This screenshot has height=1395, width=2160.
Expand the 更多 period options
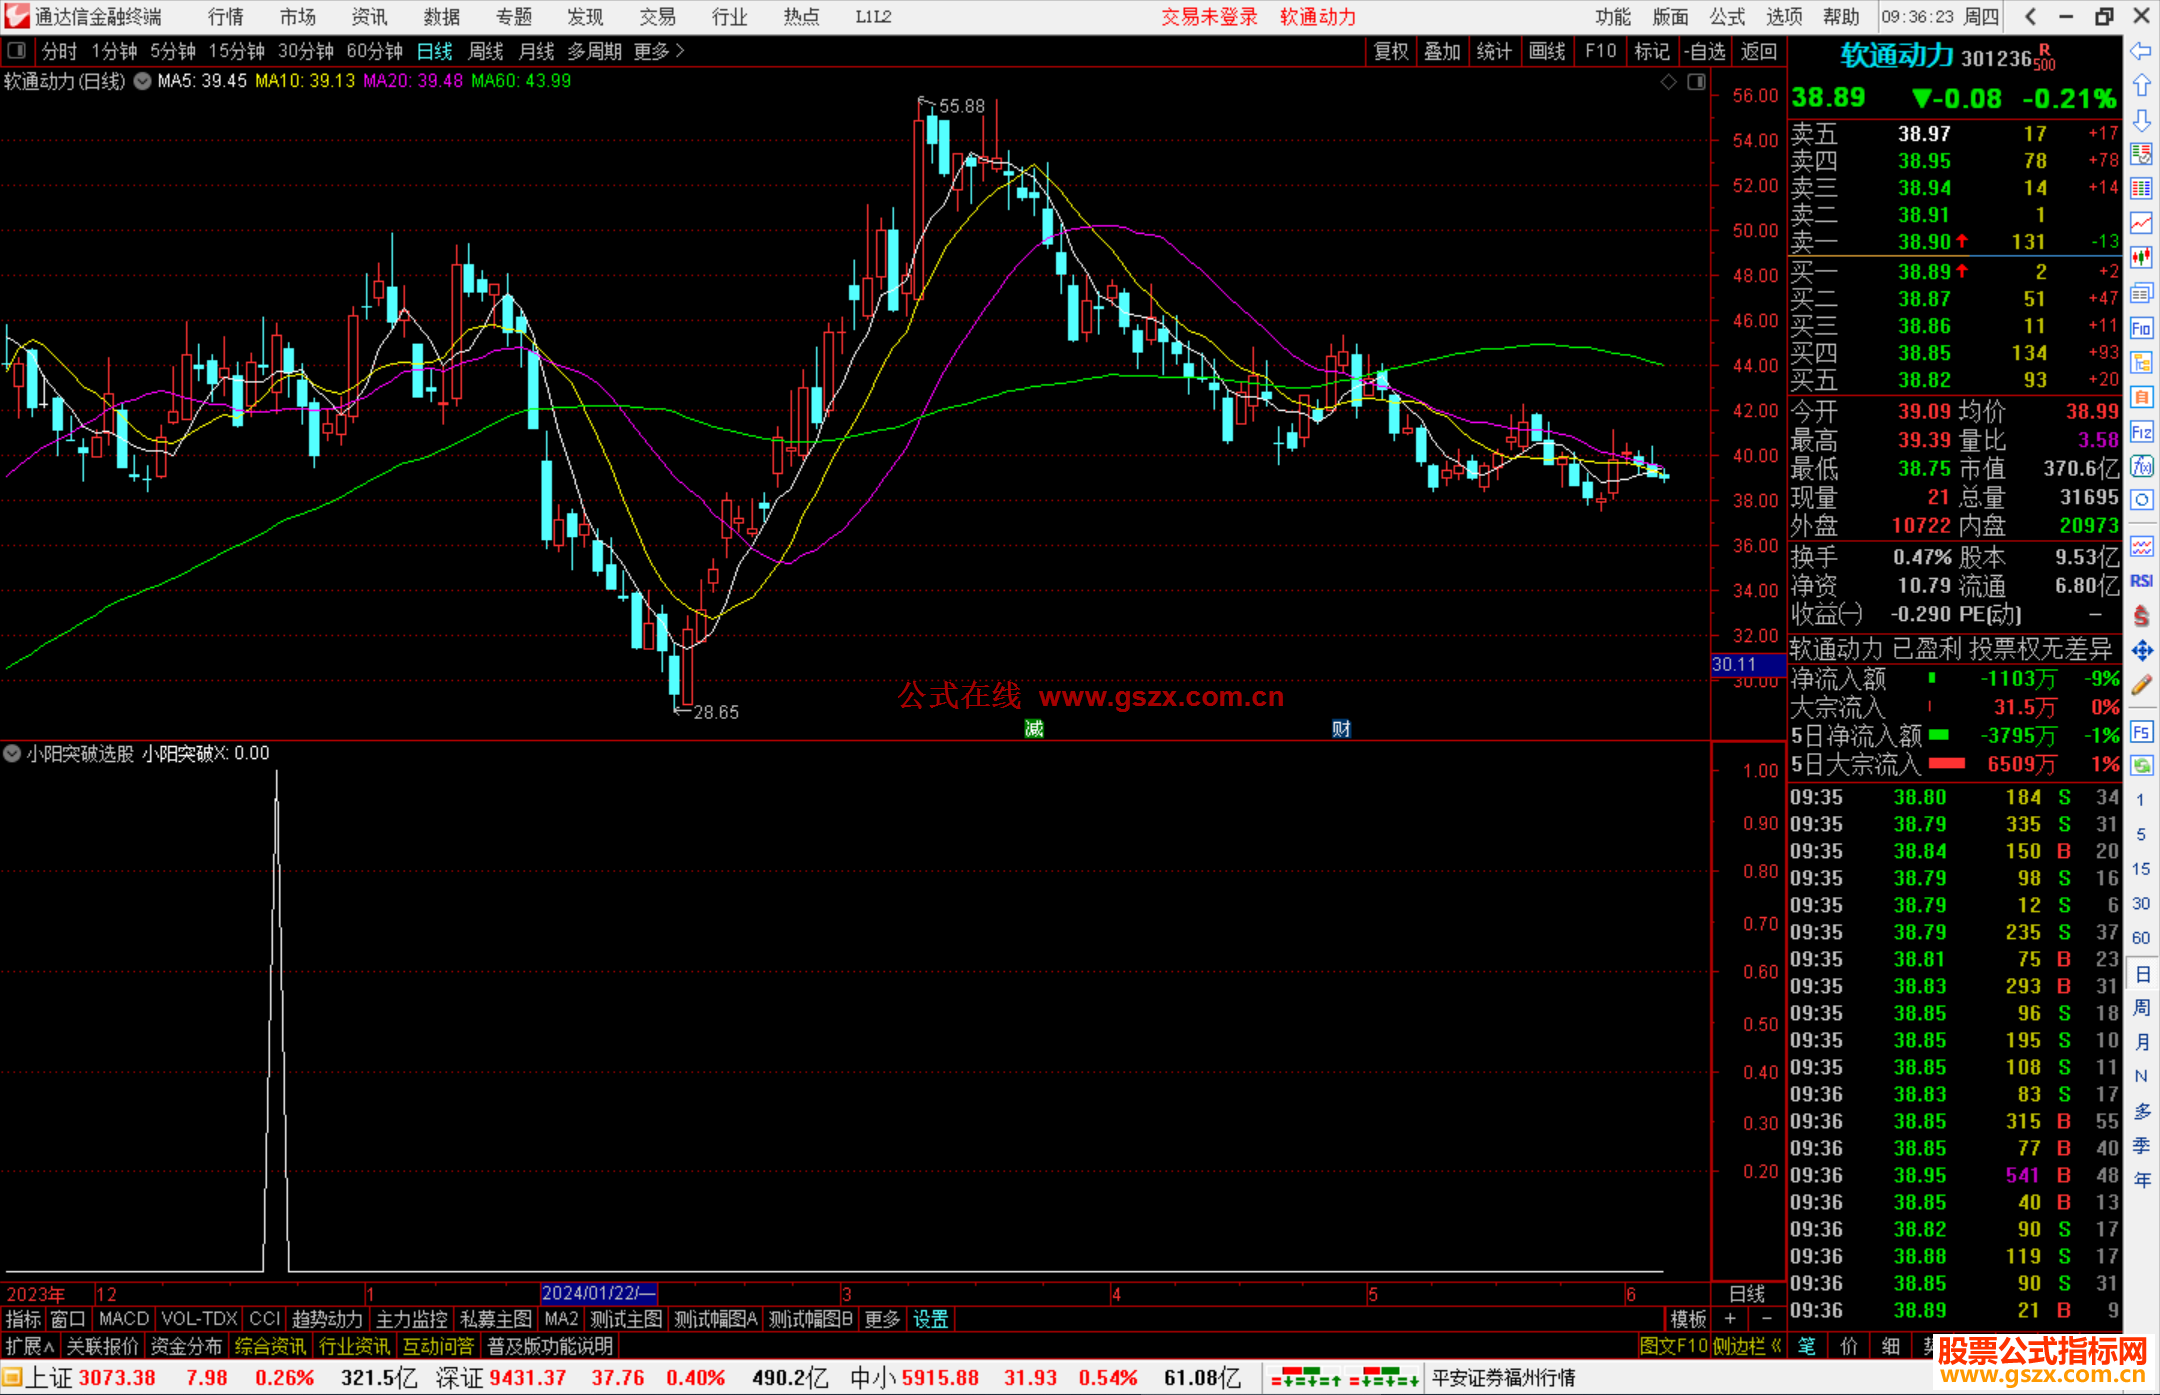(658, 51)
